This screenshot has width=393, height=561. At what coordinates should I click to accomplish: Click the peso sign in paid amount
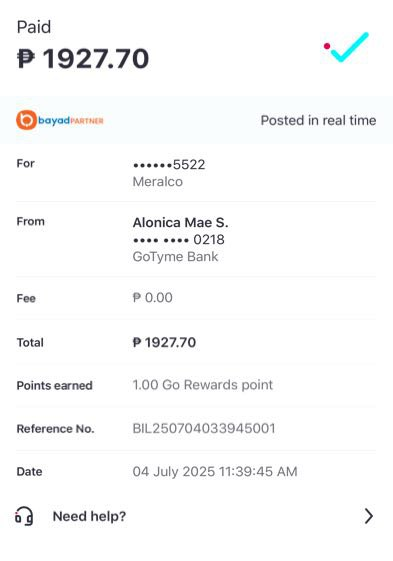(26, 59)
